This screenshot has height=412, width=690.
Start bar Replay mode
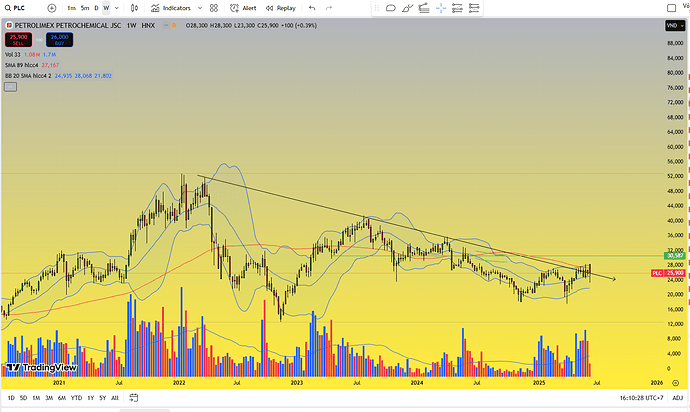click(281, 8)
